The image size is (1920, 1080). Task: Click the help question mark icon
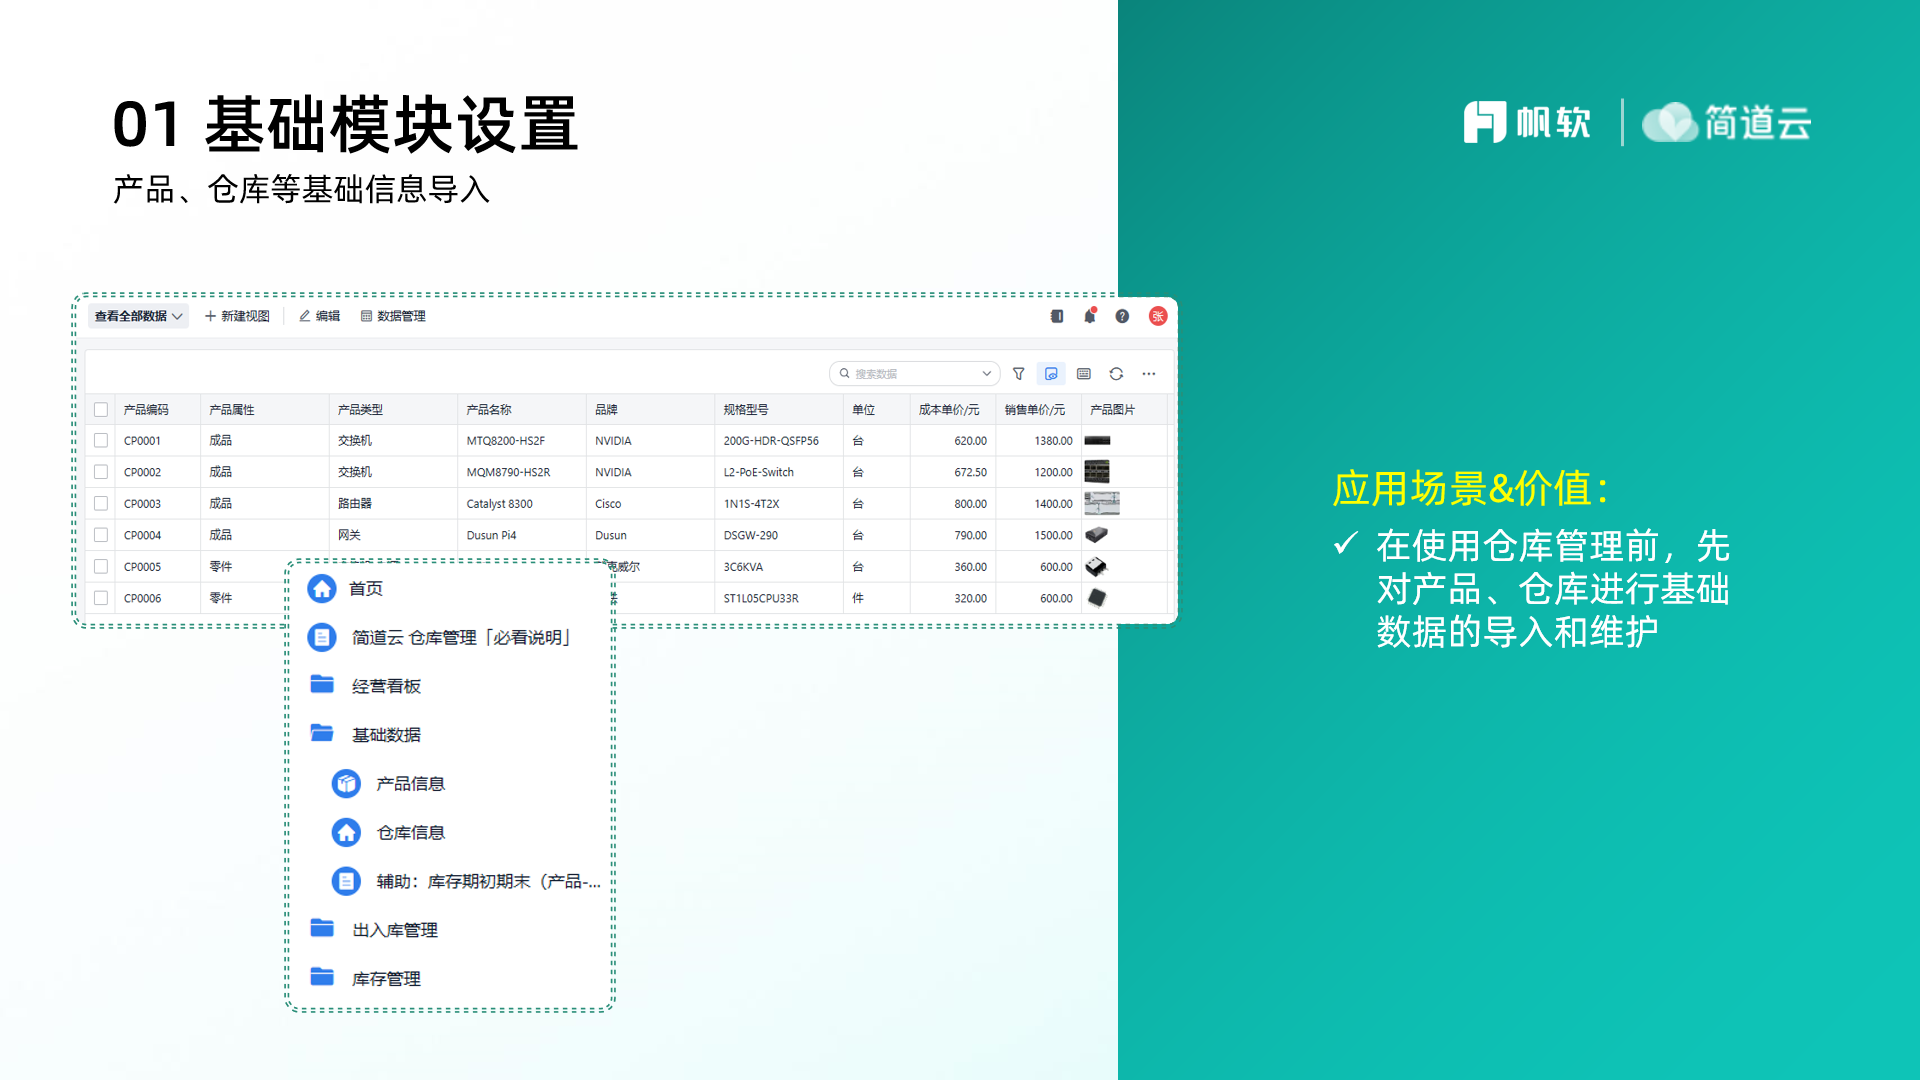(x=1122, y=316)
